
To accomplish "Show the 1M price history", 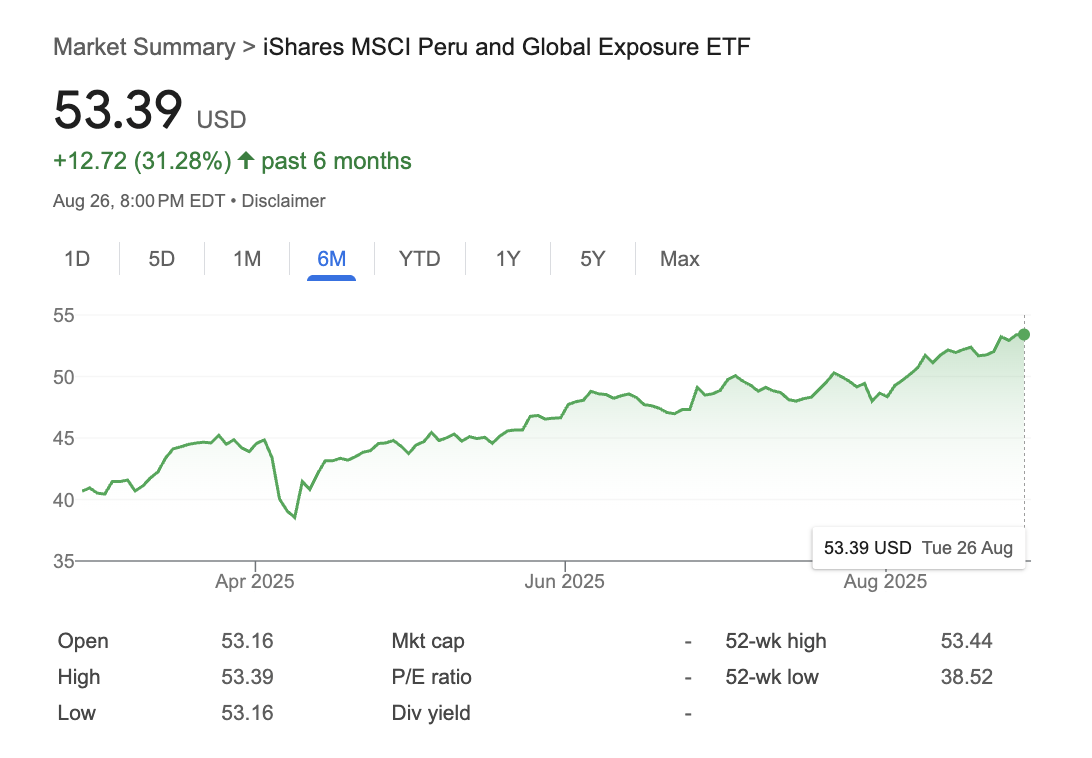I will click(x=247, y=259).
